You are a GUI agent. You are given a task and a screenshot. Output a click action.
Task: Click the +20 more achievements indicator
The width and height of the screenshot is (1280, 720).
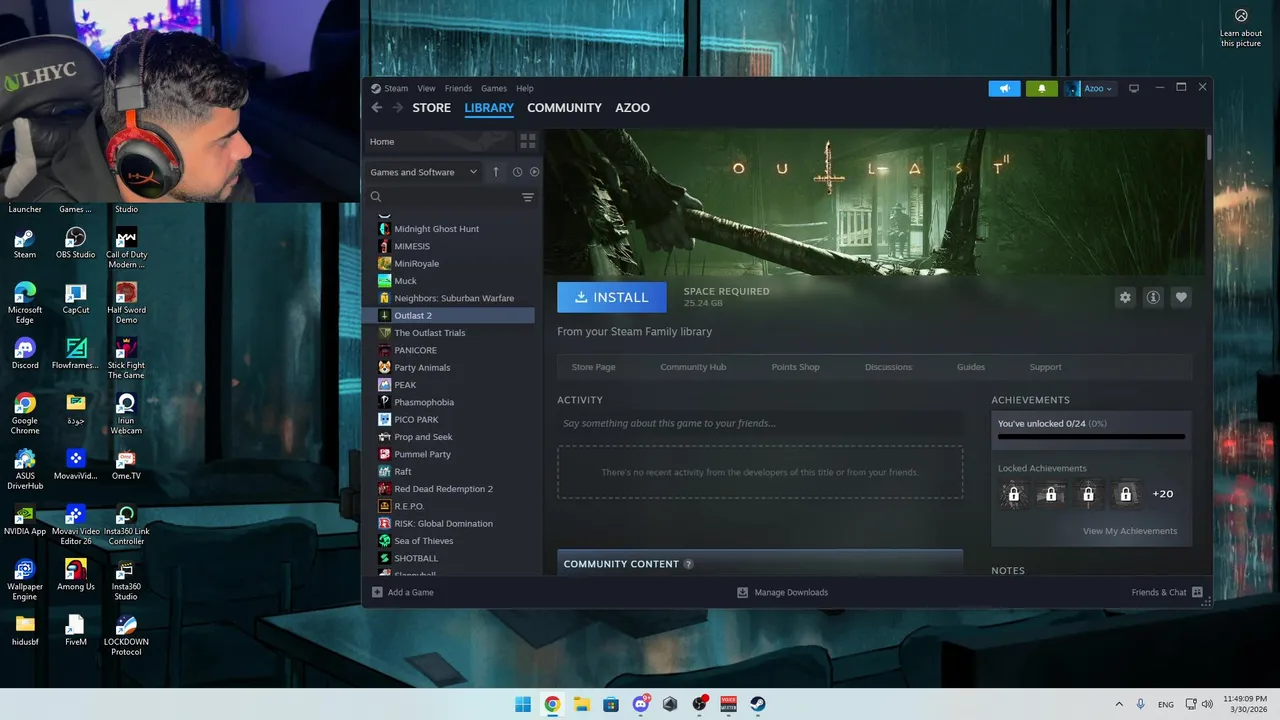pos(1163,494)
